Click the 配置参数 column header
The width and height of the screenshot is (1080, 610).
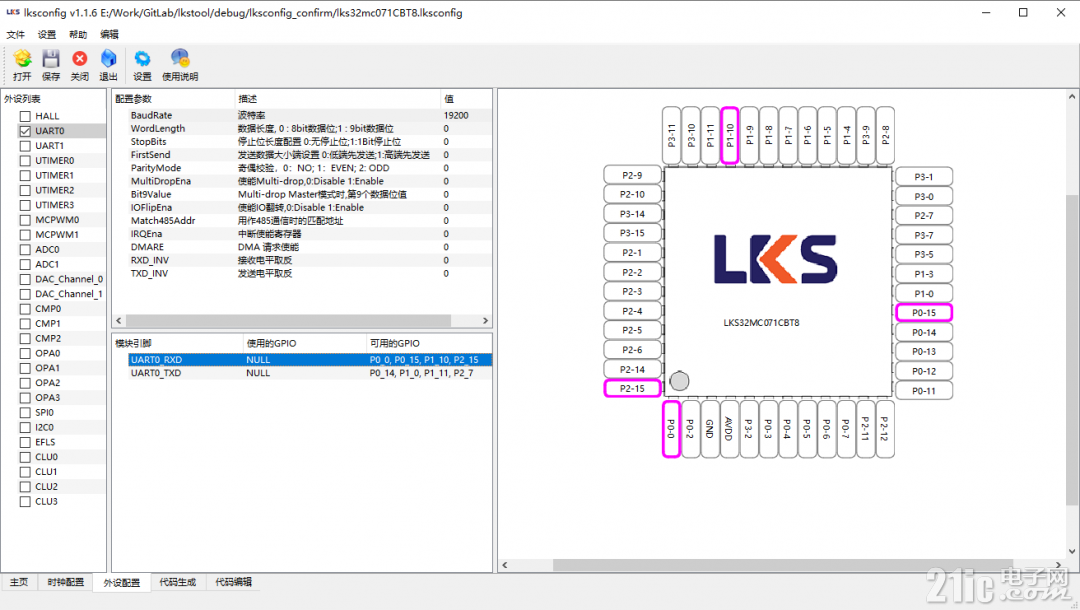coord(173,99)
